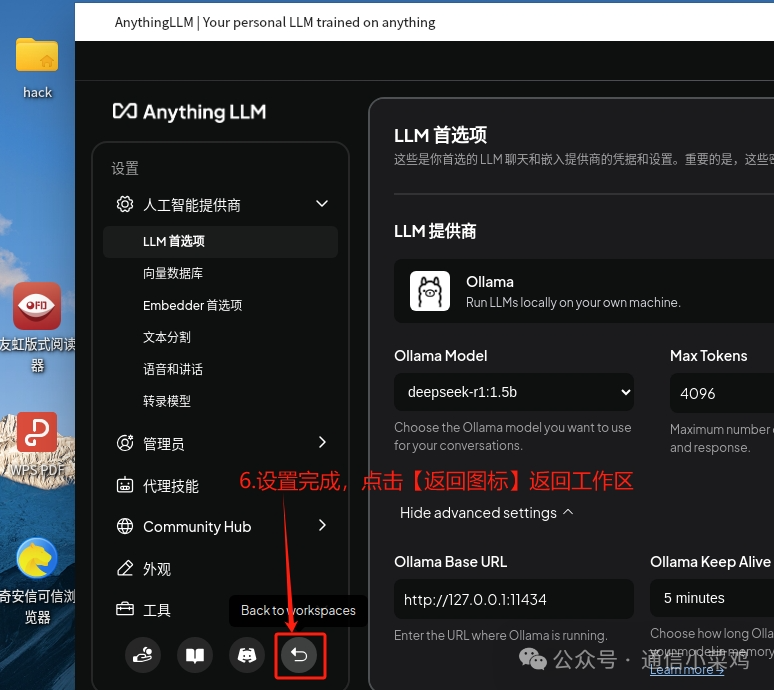Image resolution: width=774 pixels, height=690 pixels.
Task: Click the toolbox icon beside 工具
Action: pyautogui.click(x=125, y=609)
